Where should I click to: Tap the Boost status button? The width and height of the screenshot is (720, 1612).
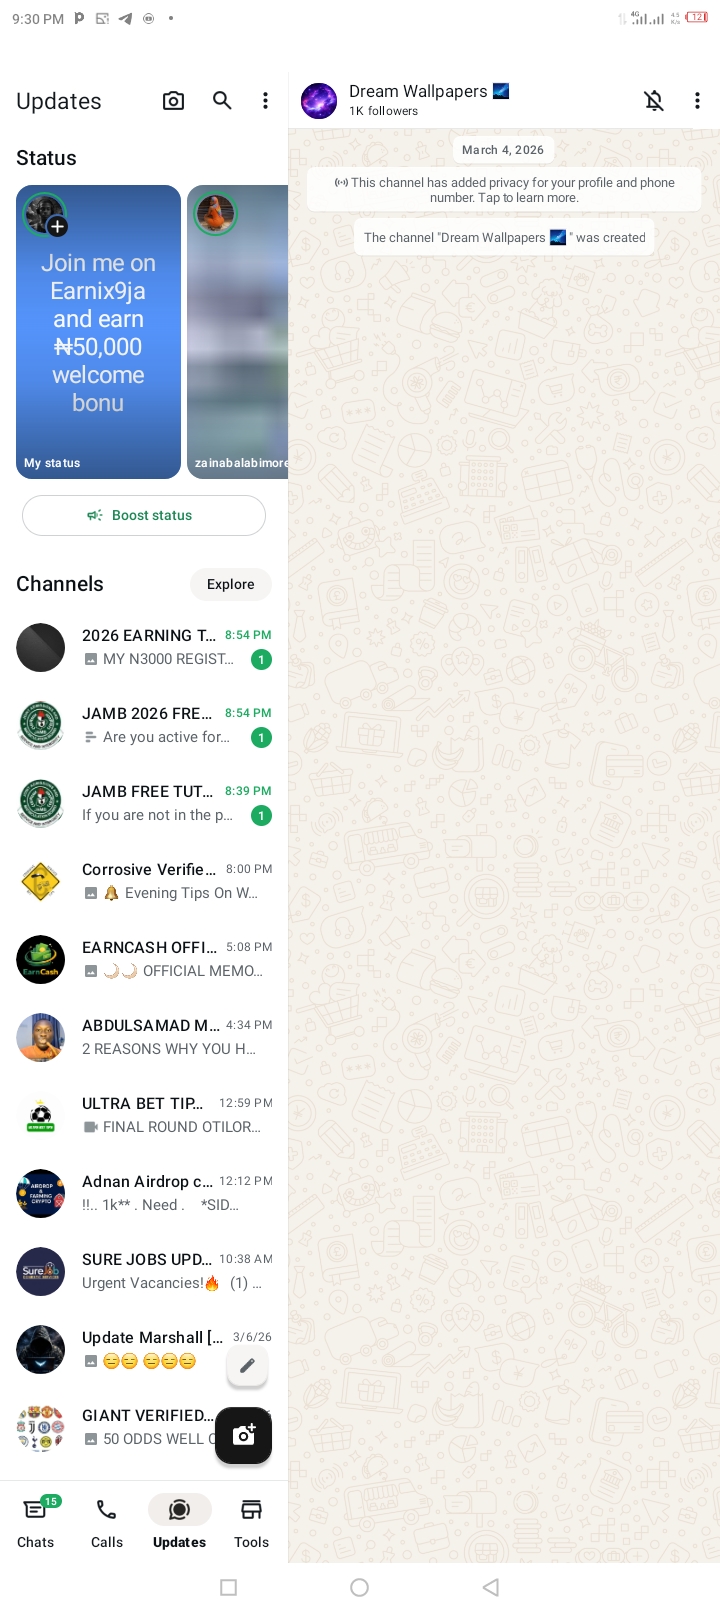pos(144,516)
